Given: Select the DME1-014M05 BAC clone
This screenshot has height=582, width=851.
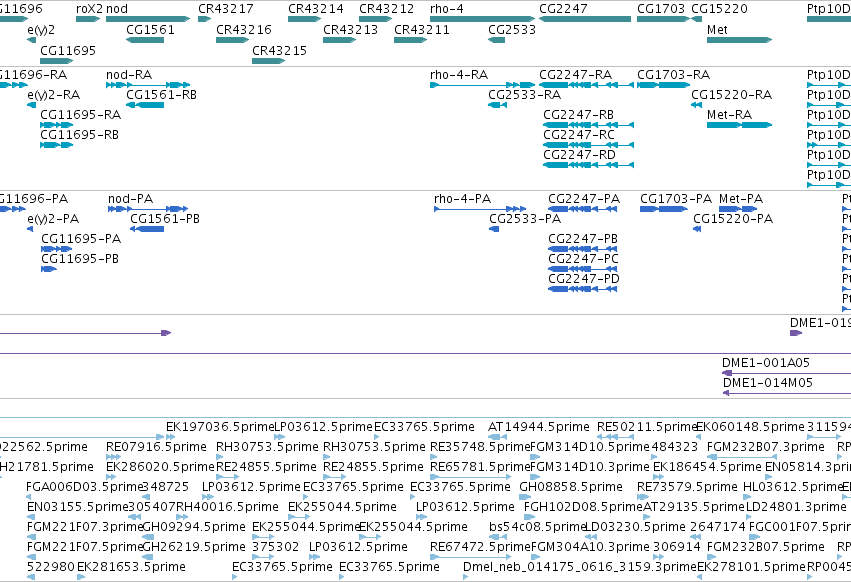Looking at the screenshot, I should [x=787, y=393].
